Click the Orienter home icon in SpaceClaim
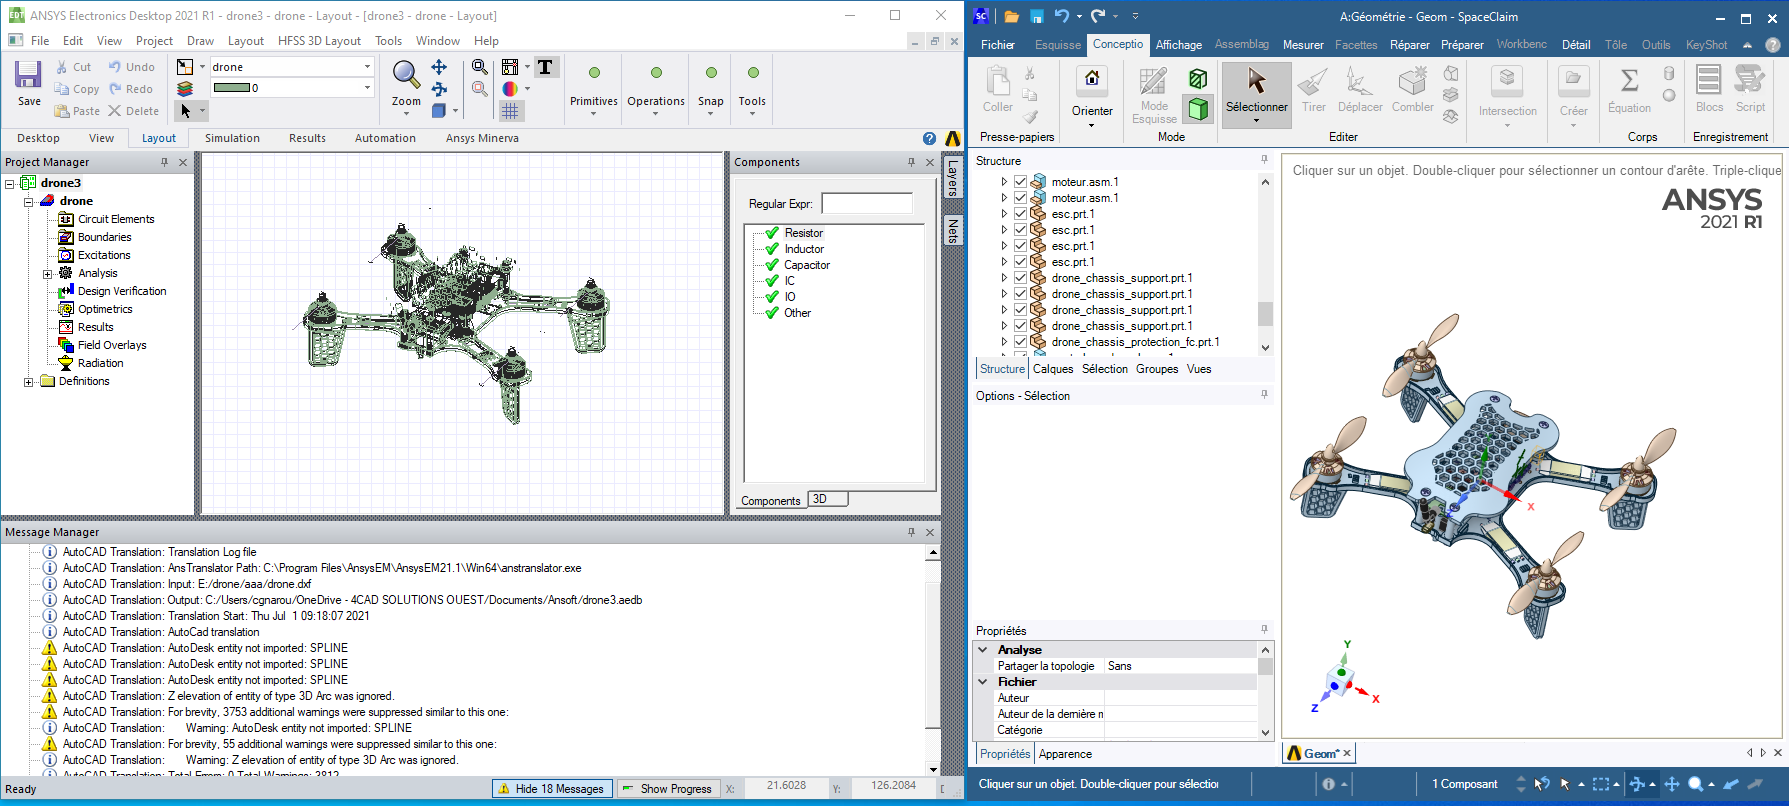The height and width of the screenshot is (806, 1789). (1092, 78)
